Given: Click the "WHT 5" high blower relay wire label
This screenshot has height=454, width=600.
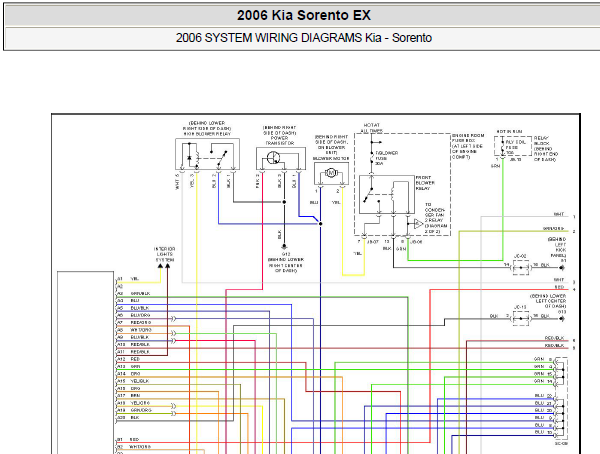Looking at the screenshot, I should (177, 182).
